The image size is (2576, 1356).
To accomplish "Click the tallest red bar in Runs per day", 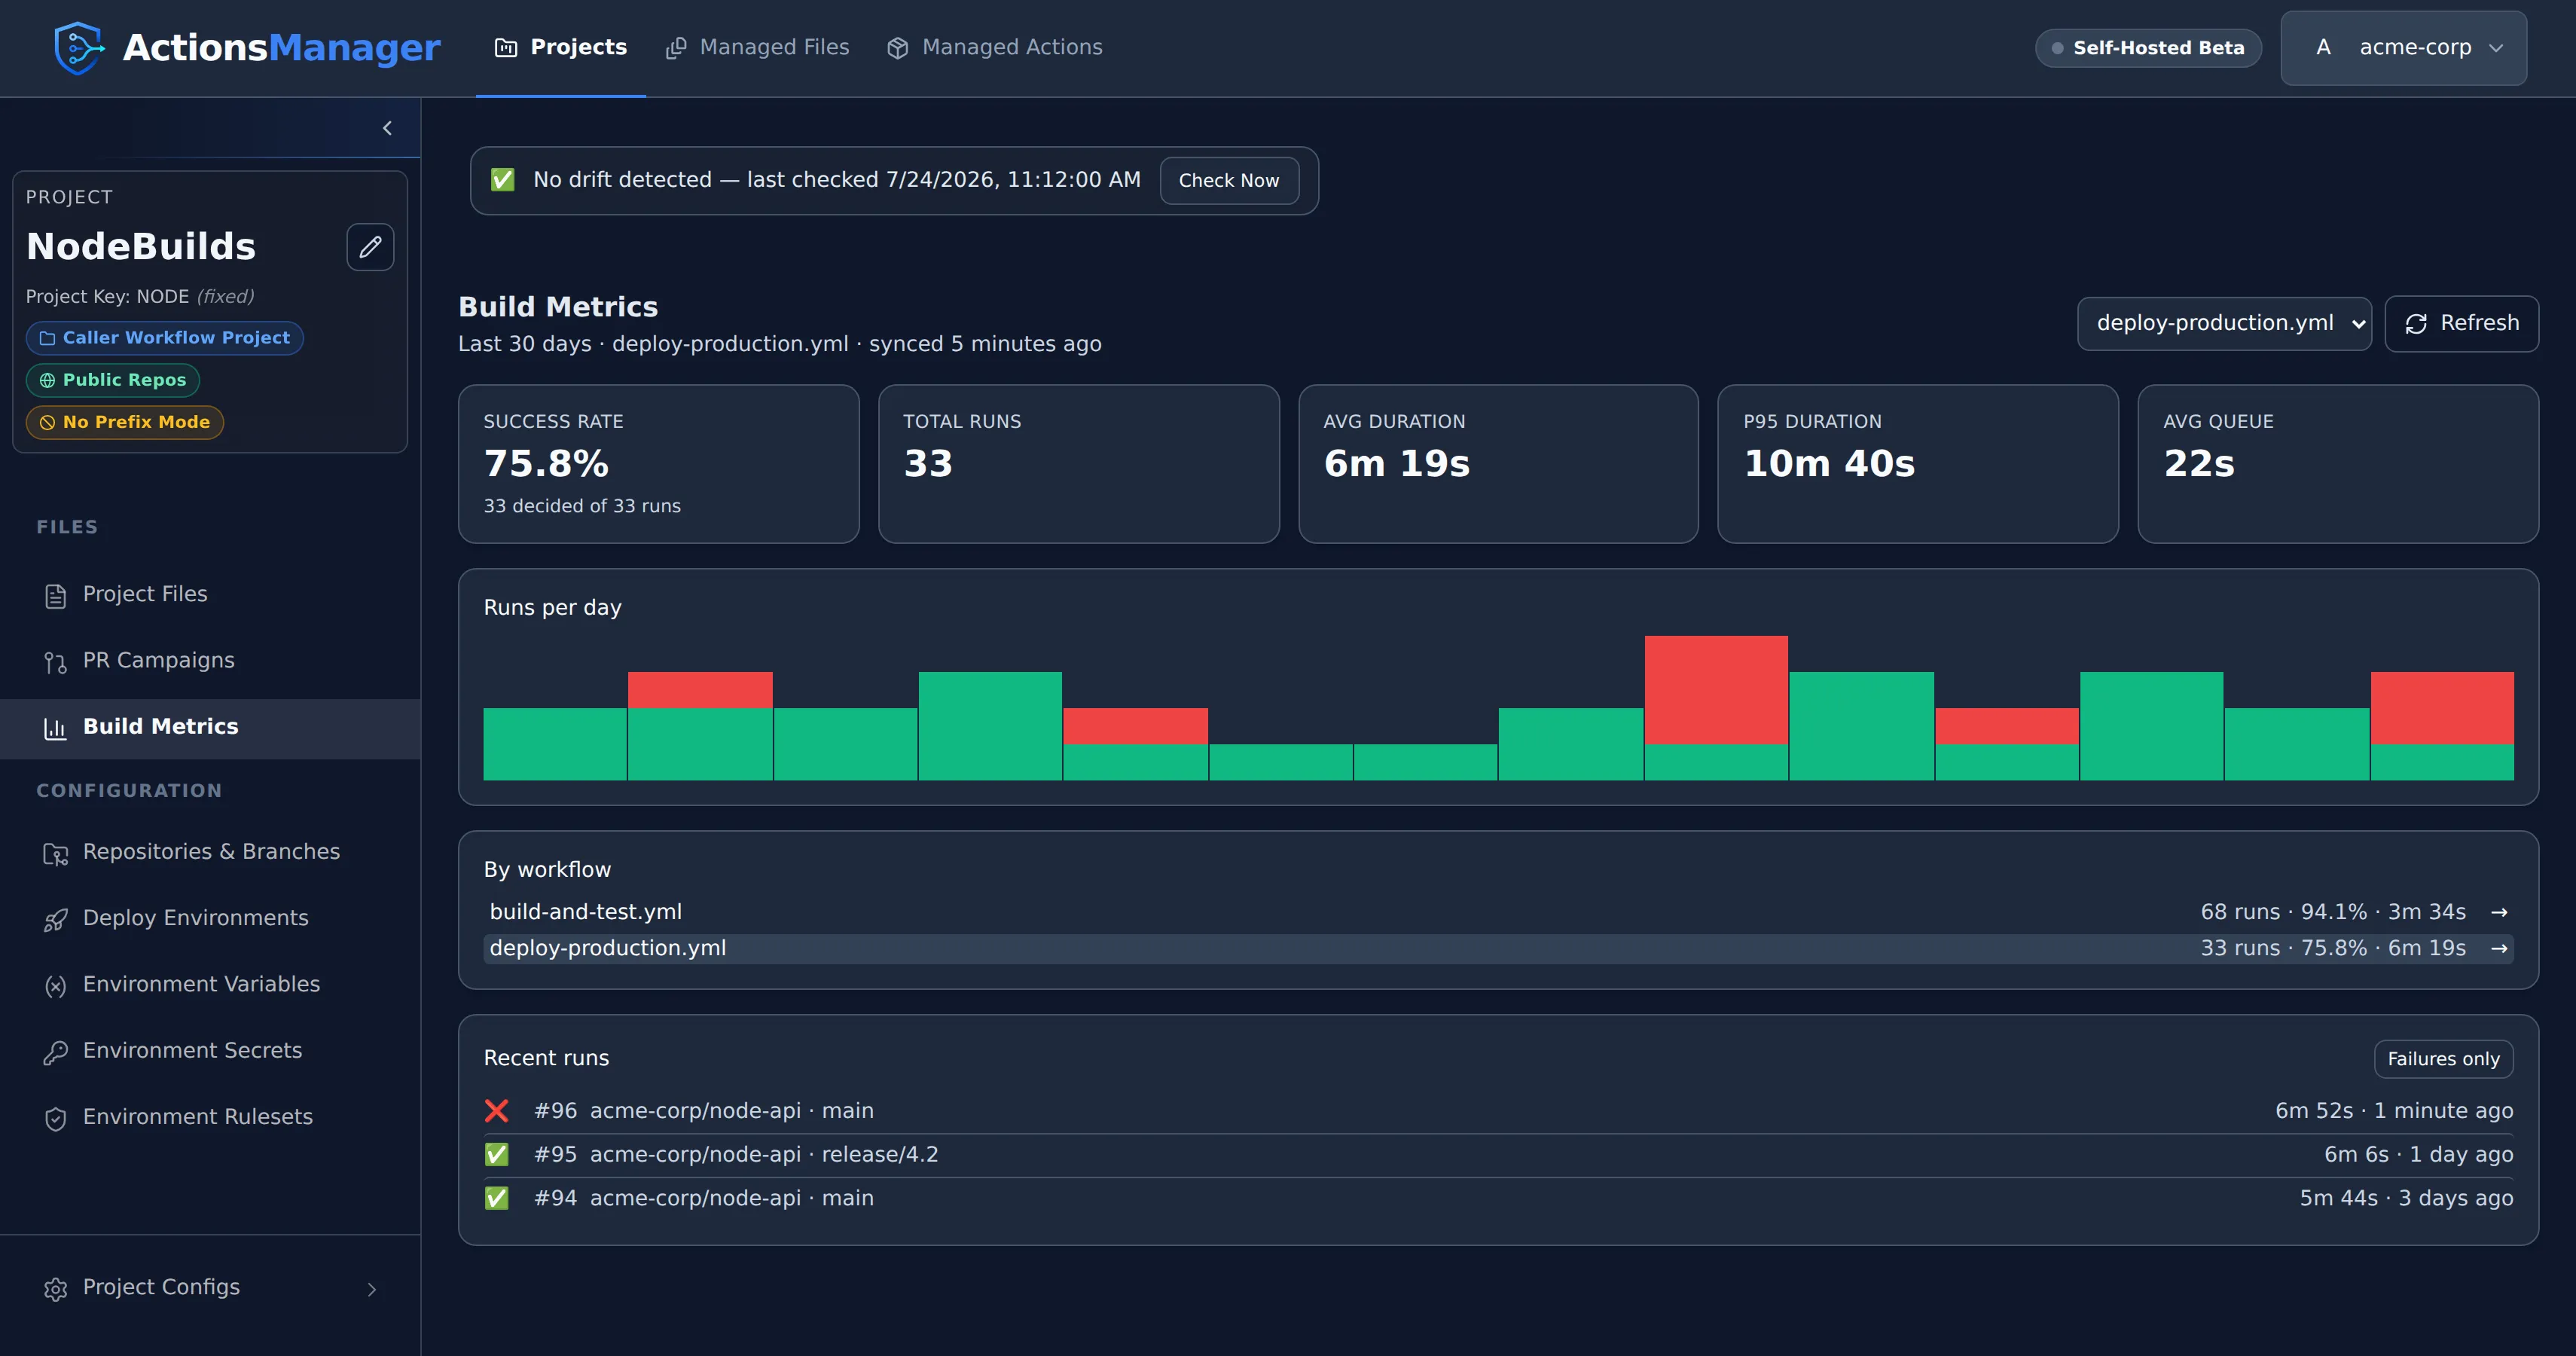I will (1716, 689).
